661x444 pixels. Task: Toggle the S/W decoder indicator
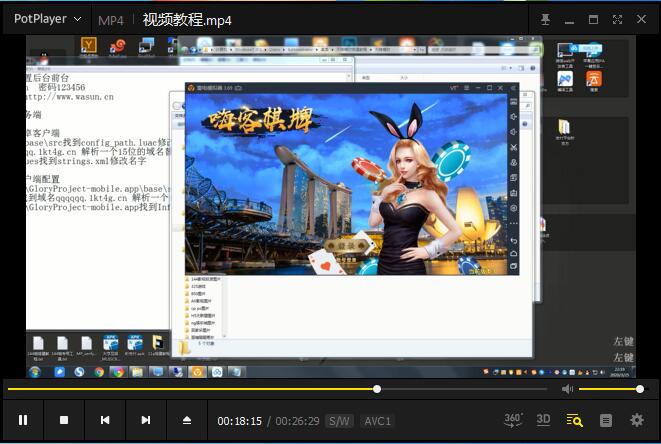click(x=339, y=421)
